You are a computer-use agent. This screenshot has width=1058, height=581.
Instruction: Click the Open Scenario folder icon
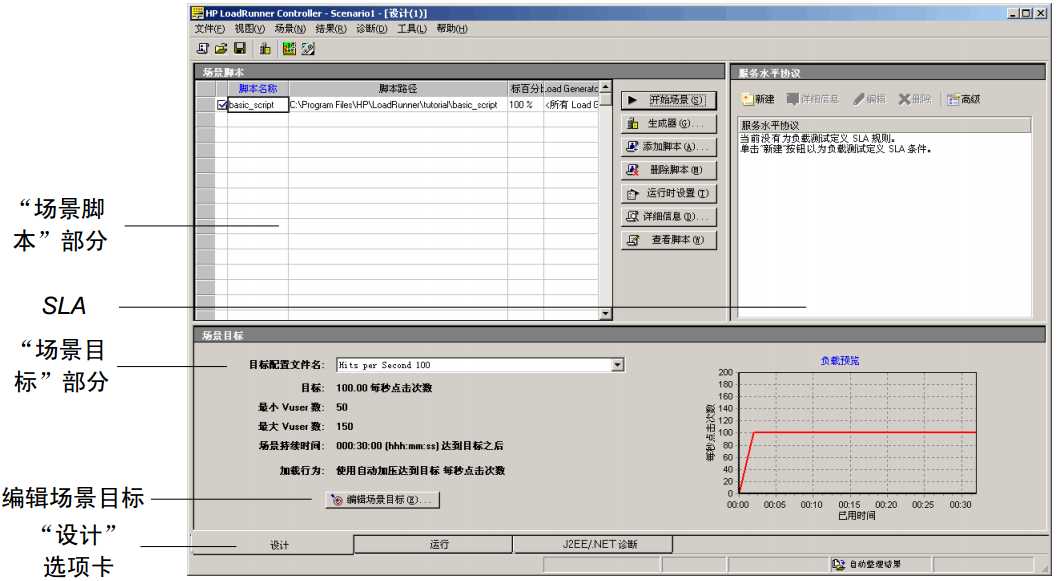[x=221, y=49]
